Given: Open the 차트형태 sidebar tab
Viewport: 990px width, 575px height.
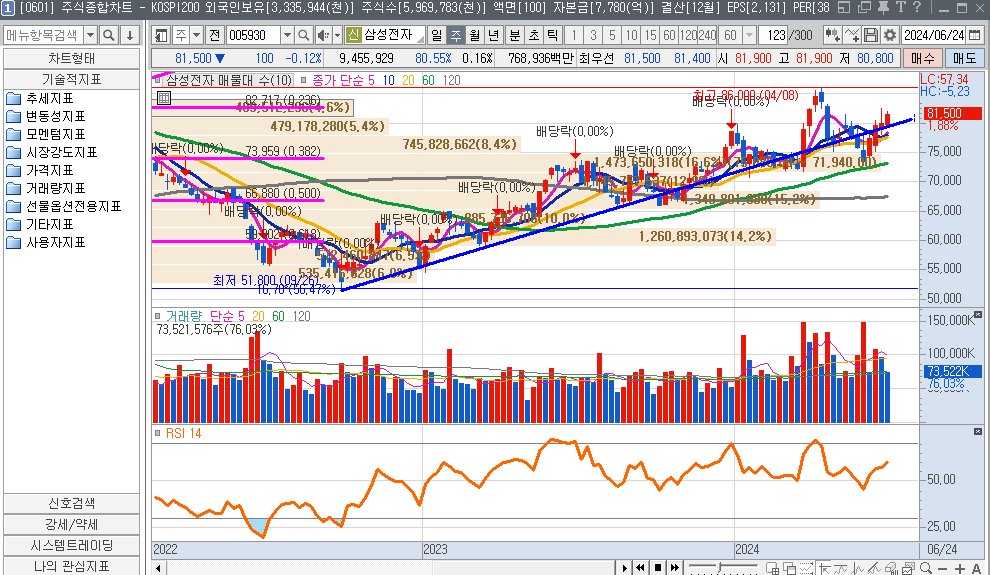Looking at the screenshot, I should [x=71, y=58].
